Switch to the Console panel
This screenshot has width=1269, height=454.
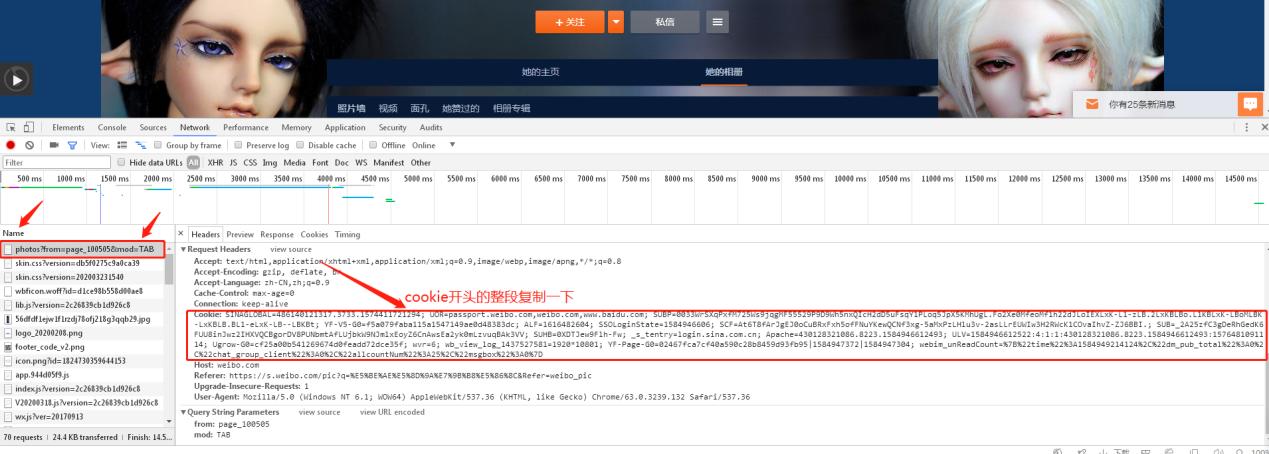tap(112, 127)
